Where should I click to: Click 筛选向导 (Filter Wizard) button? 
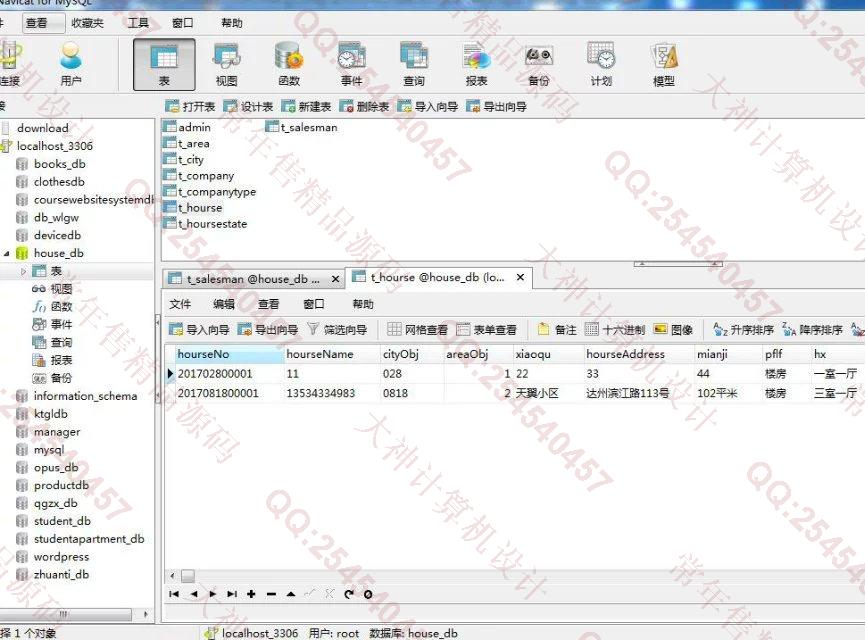pyautogui.click(x=337, y=329)
